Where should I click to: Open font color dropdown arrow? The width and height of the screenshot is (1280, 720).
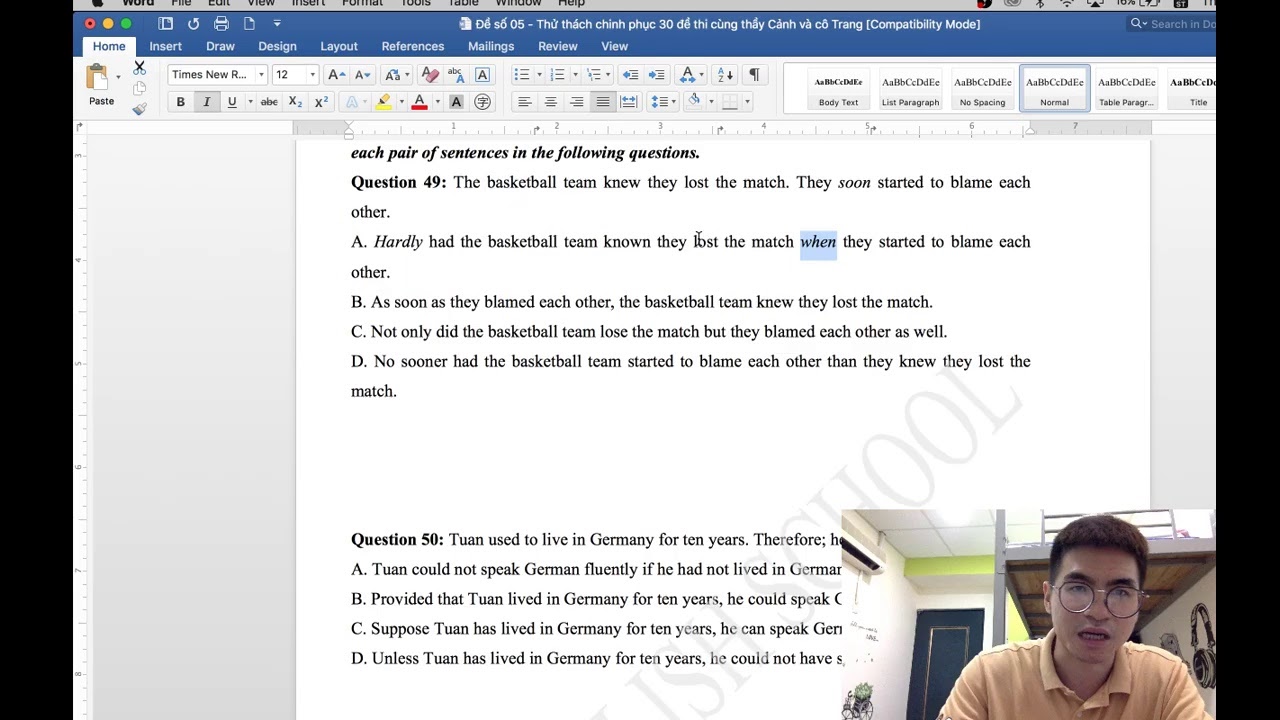click(437, 102)
